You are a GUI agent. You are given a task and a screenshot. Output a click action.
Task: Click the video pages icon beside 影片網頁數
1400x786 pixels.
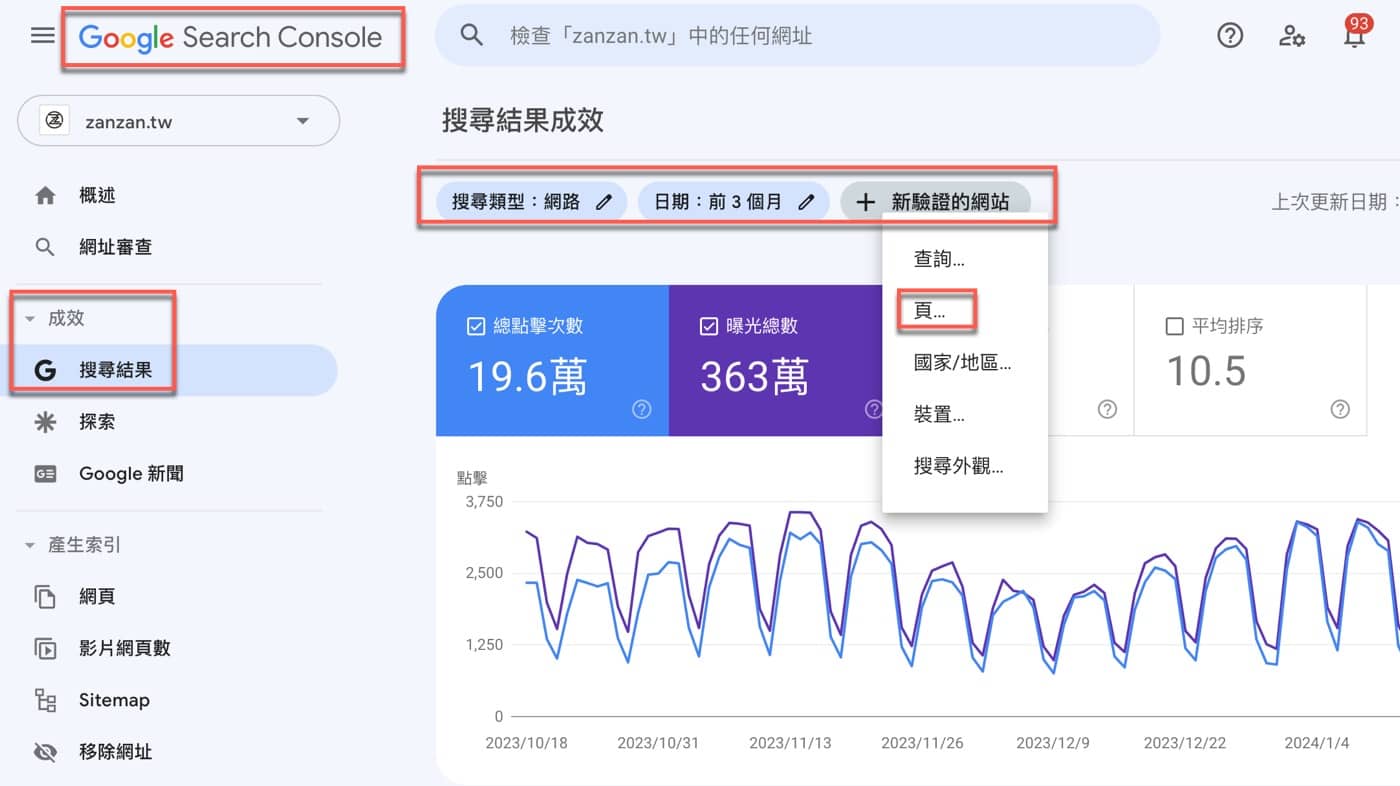click(x=45, y=648)
